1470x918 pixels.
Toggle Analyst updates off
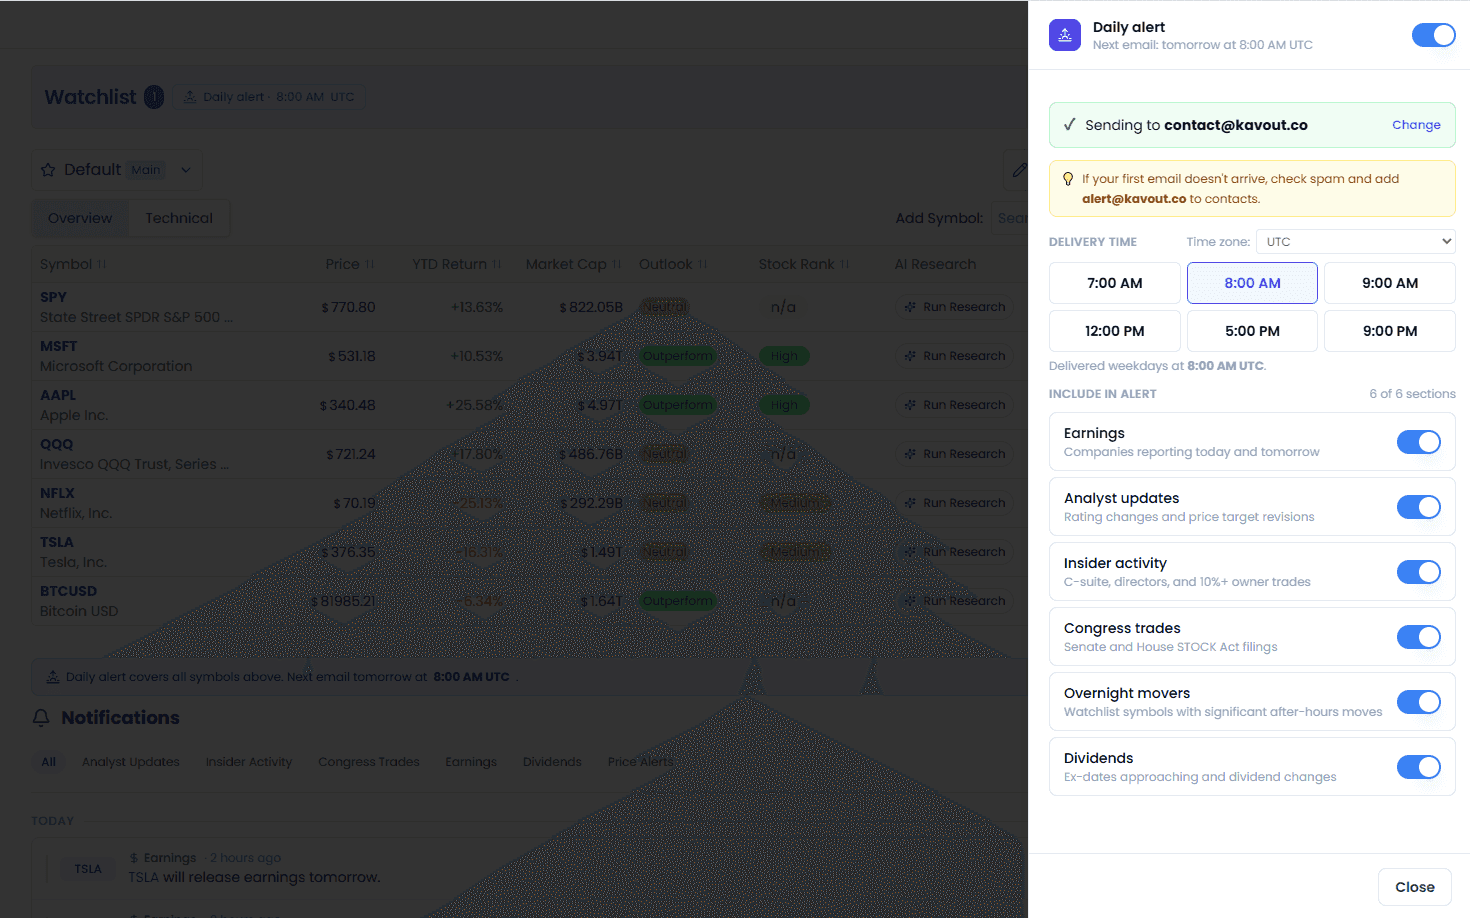(x=1418, y=507)
